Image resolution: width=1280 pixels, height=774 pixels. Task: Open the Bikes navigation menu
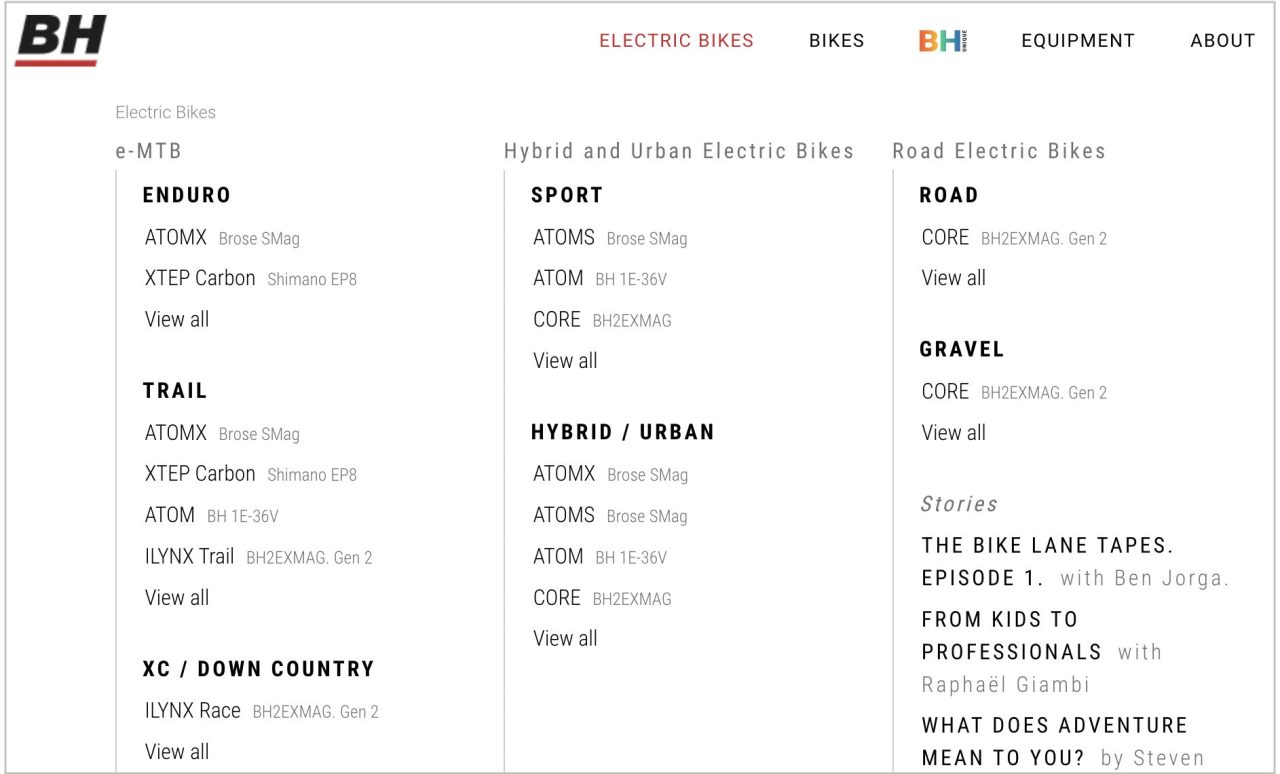[837, 41]
